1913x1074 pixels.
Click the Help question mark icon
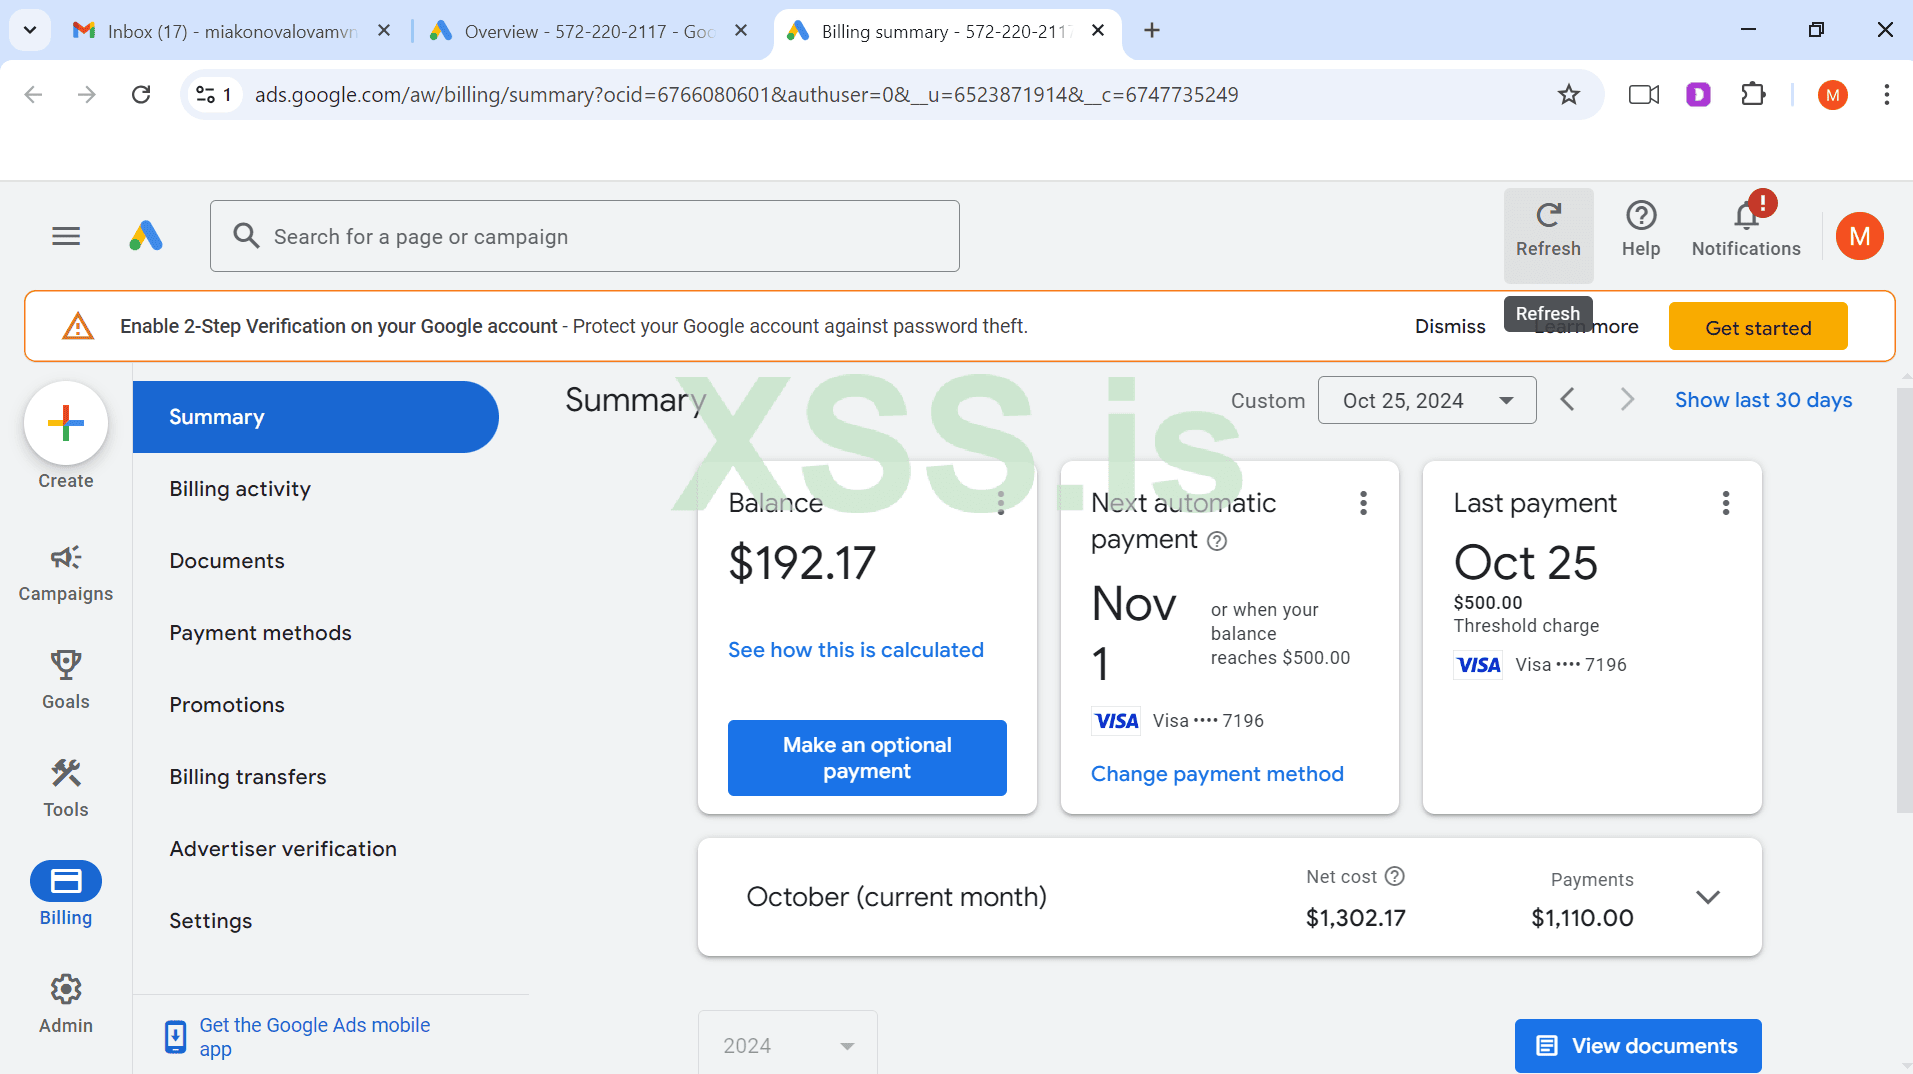coord(1640,216)
